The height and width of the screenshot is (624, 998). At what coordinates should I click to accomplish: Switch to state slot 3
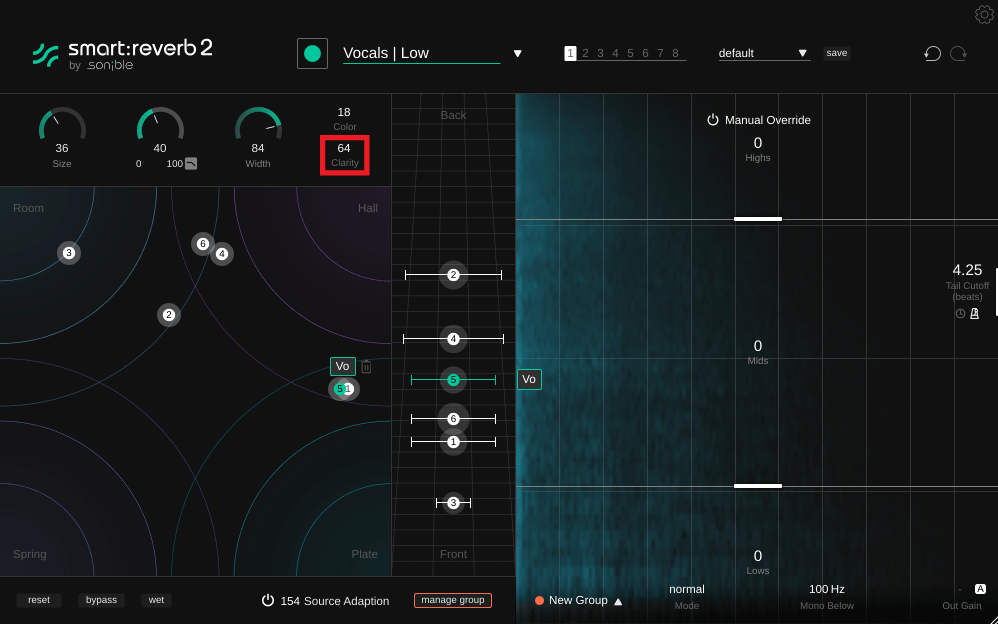coord(600,53)
